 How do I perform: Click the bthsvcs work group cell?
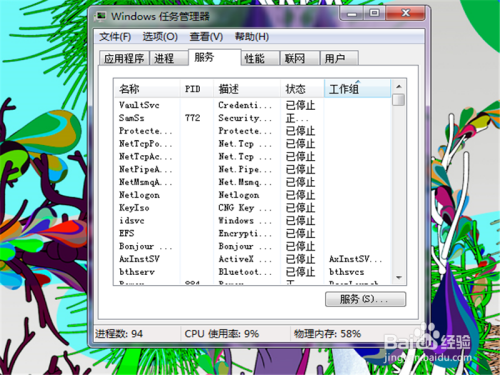347,272
